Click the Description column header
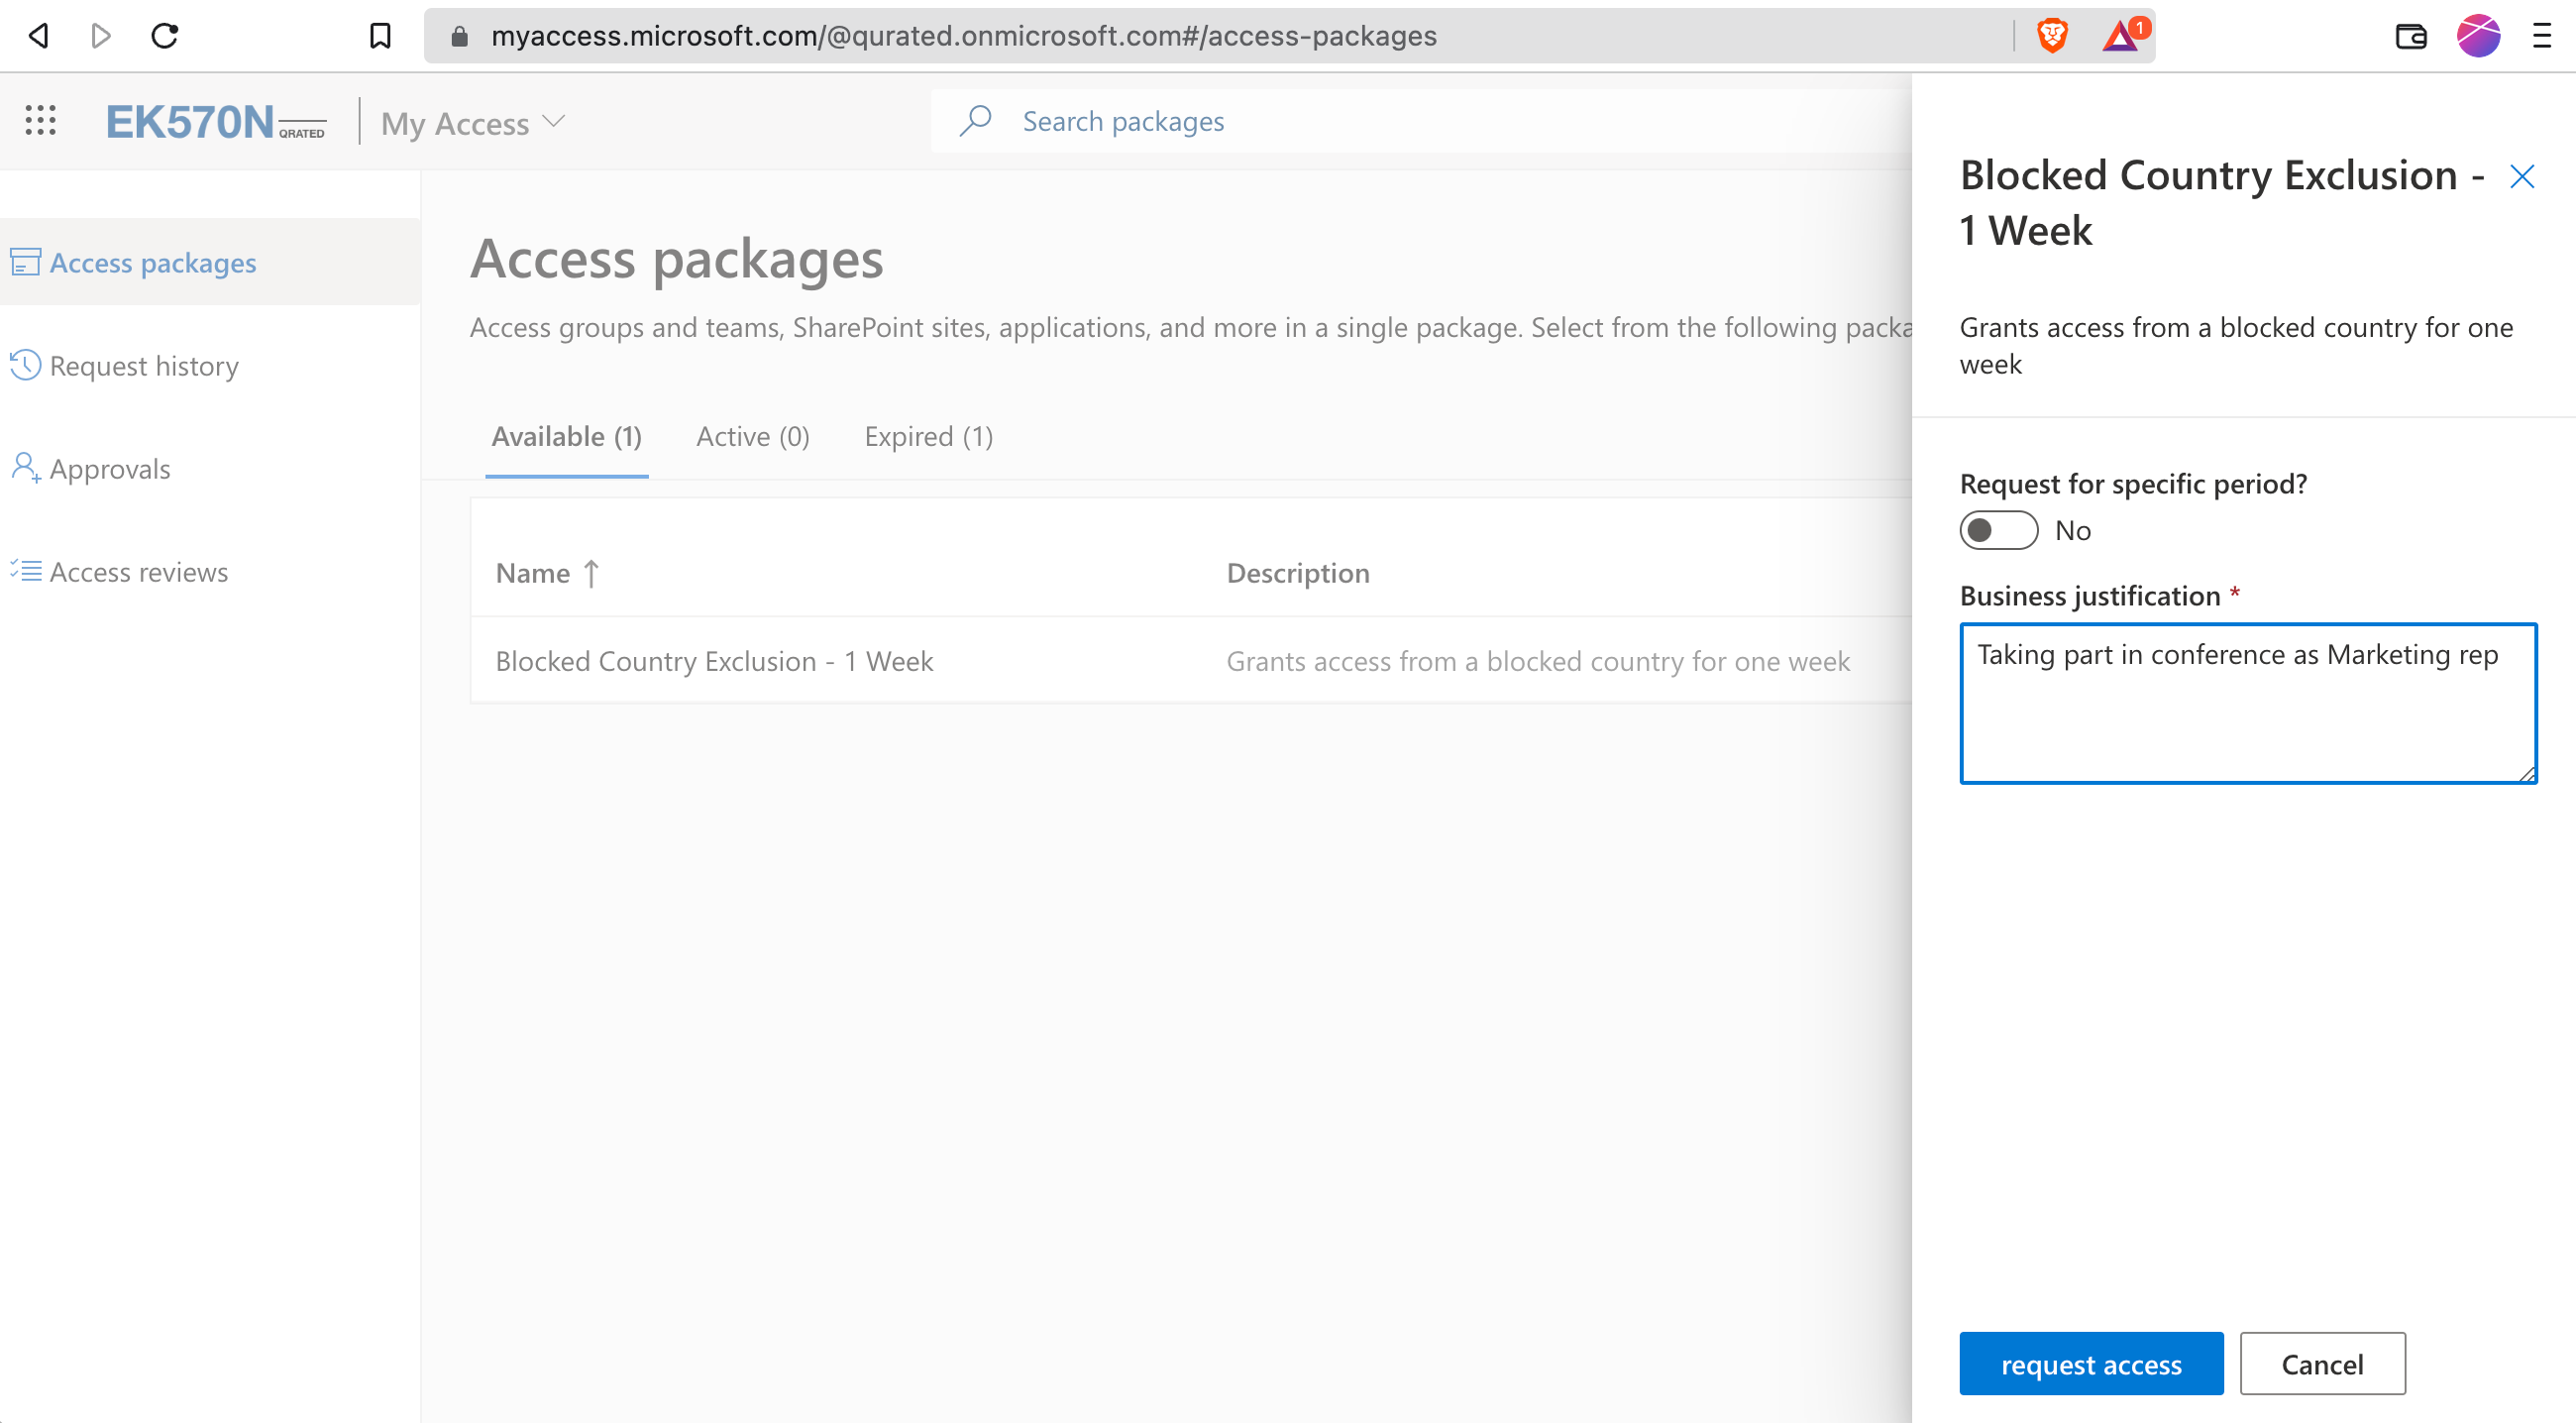This screenshot has height=1423, width=2576. coord(1298,573)
